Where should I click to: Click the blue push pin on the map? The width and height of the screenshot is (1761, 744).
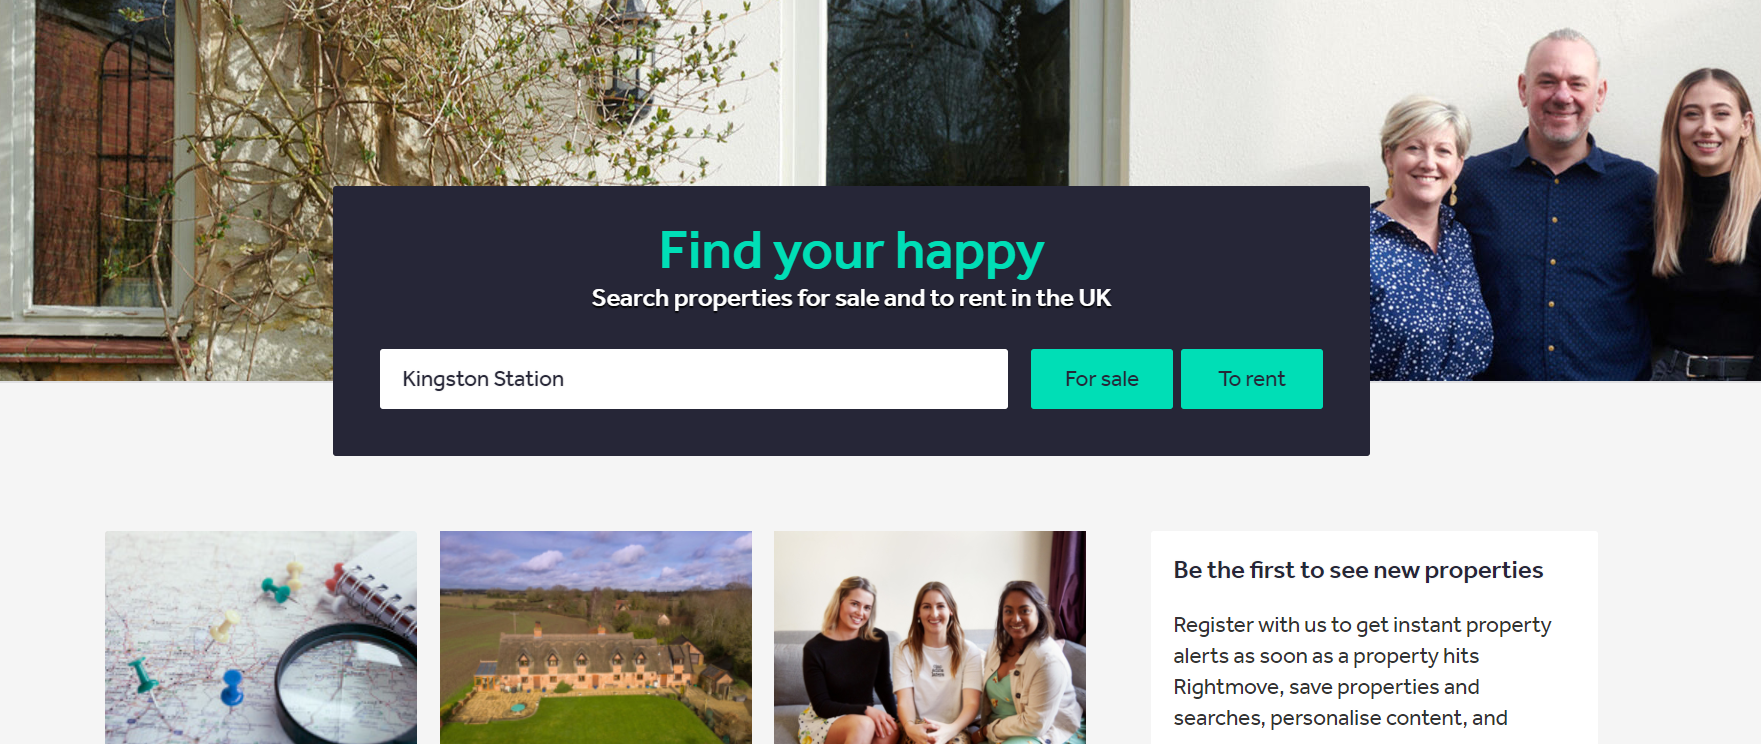click(232, 687)
